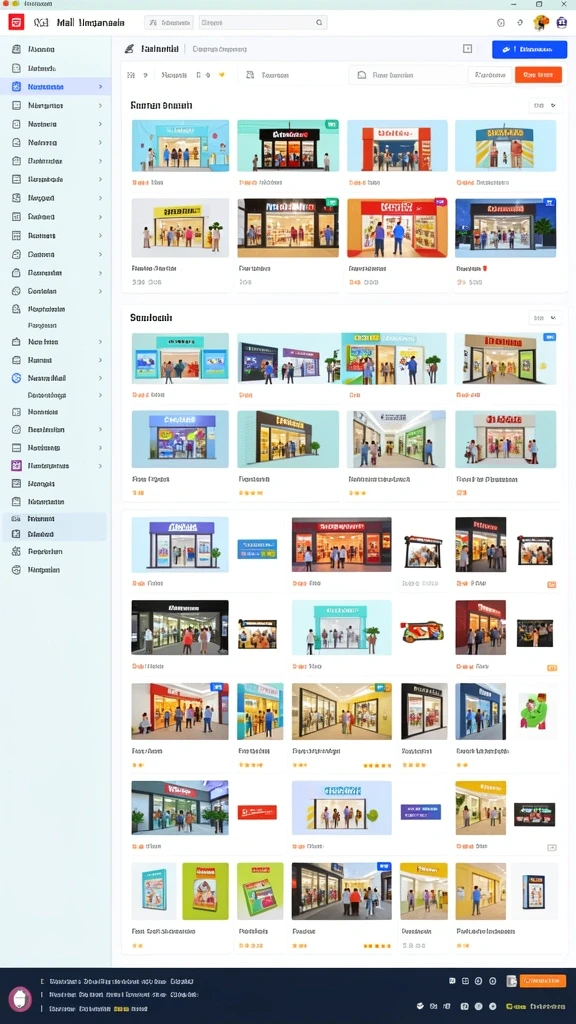576x1024 pixels.
Task: Click the yellow heart icon in filter bar
Action: [x=221, y=75]
